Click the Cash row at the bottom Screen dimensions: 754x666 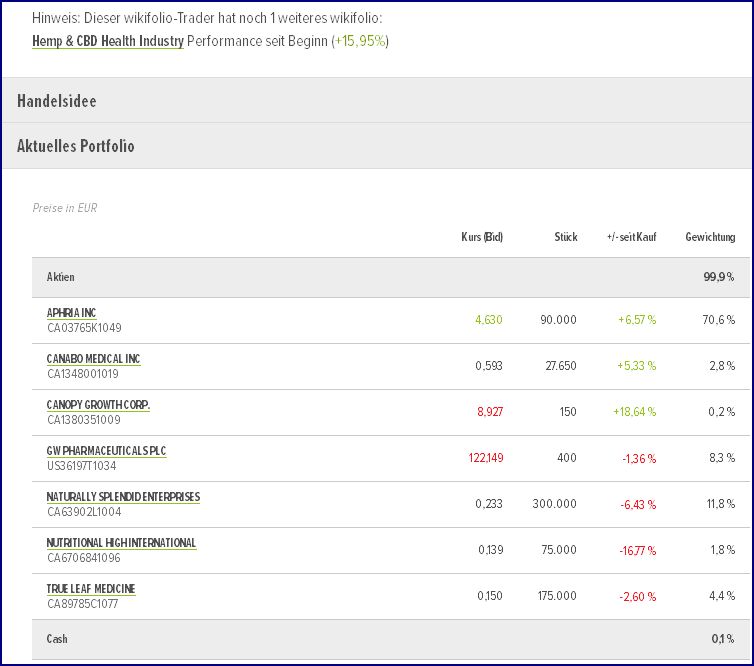390,638
